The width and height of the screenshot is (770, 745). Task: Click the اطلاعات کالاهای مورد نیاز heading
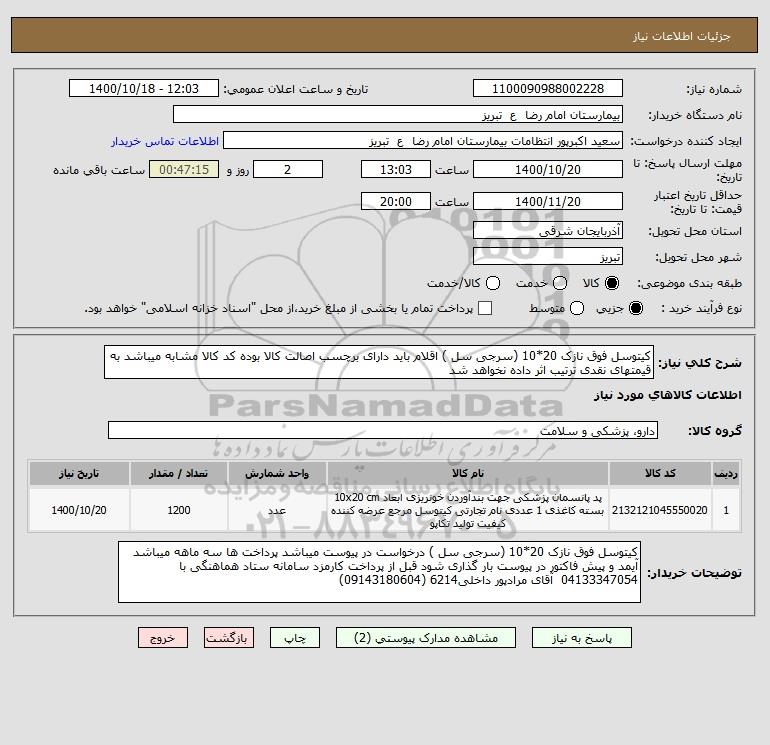667,395
